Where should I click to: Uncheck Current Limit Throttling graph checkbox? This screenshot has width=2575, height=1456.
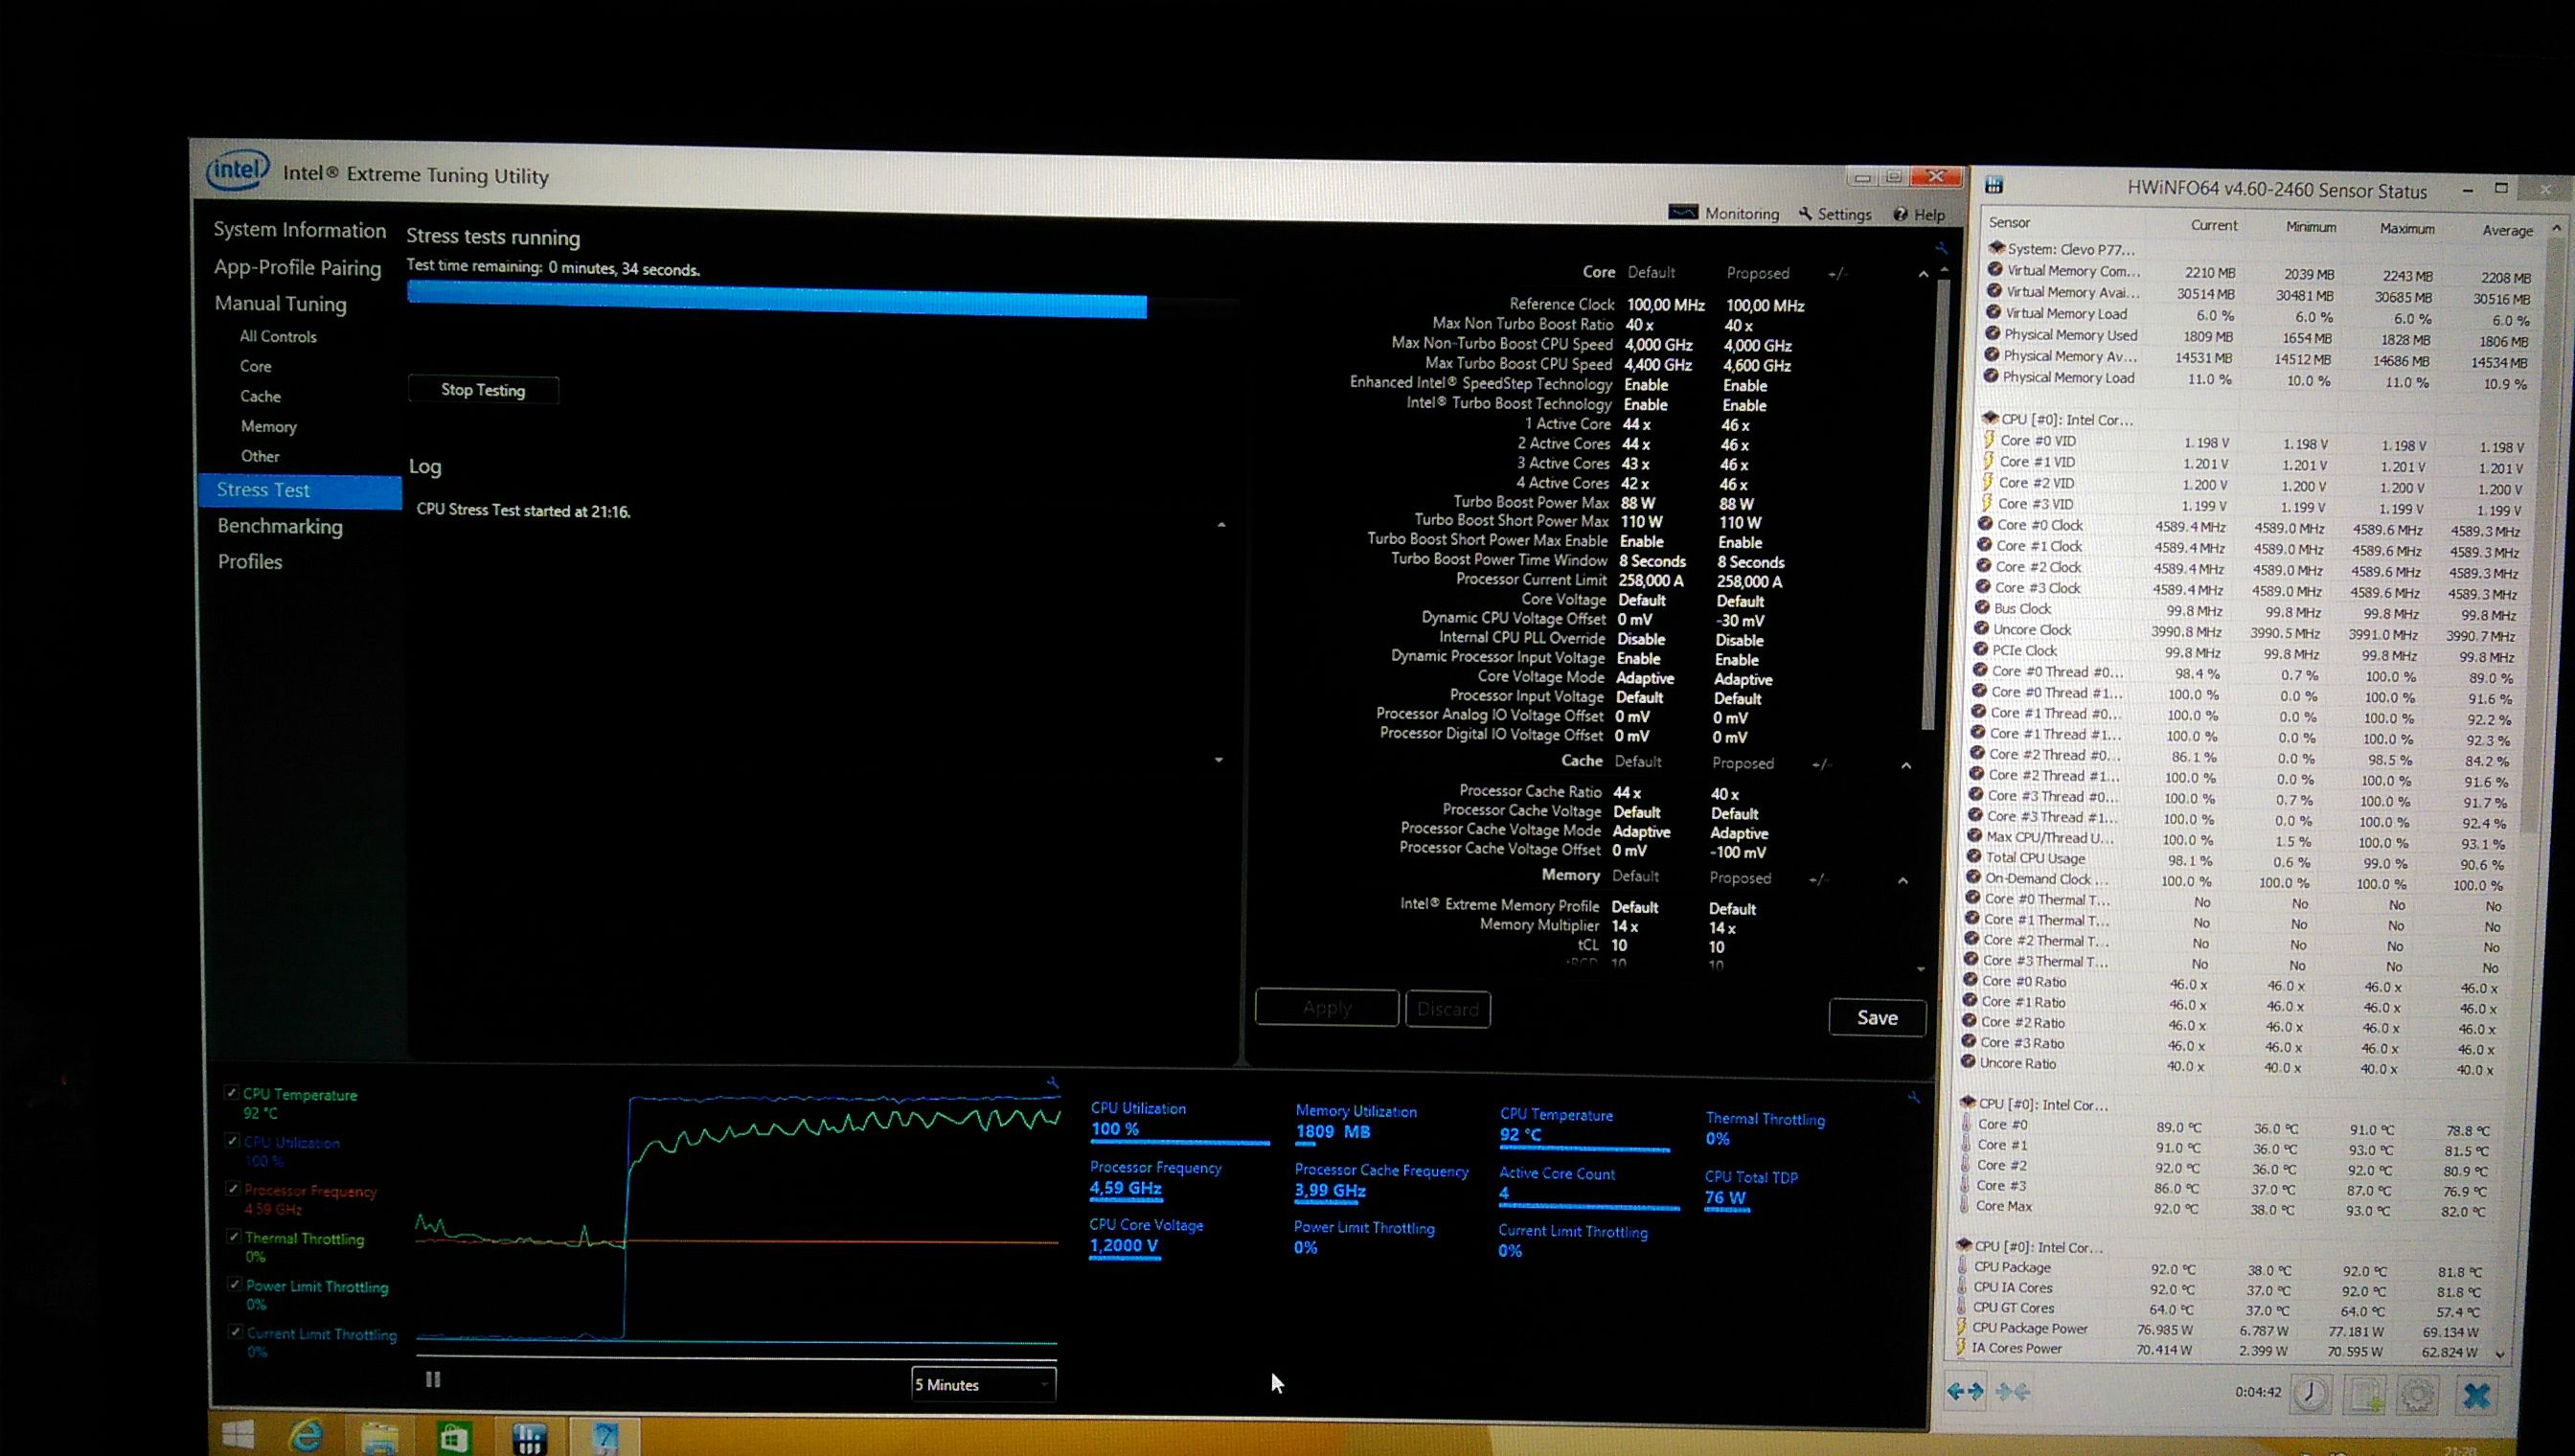[236, 1332]
